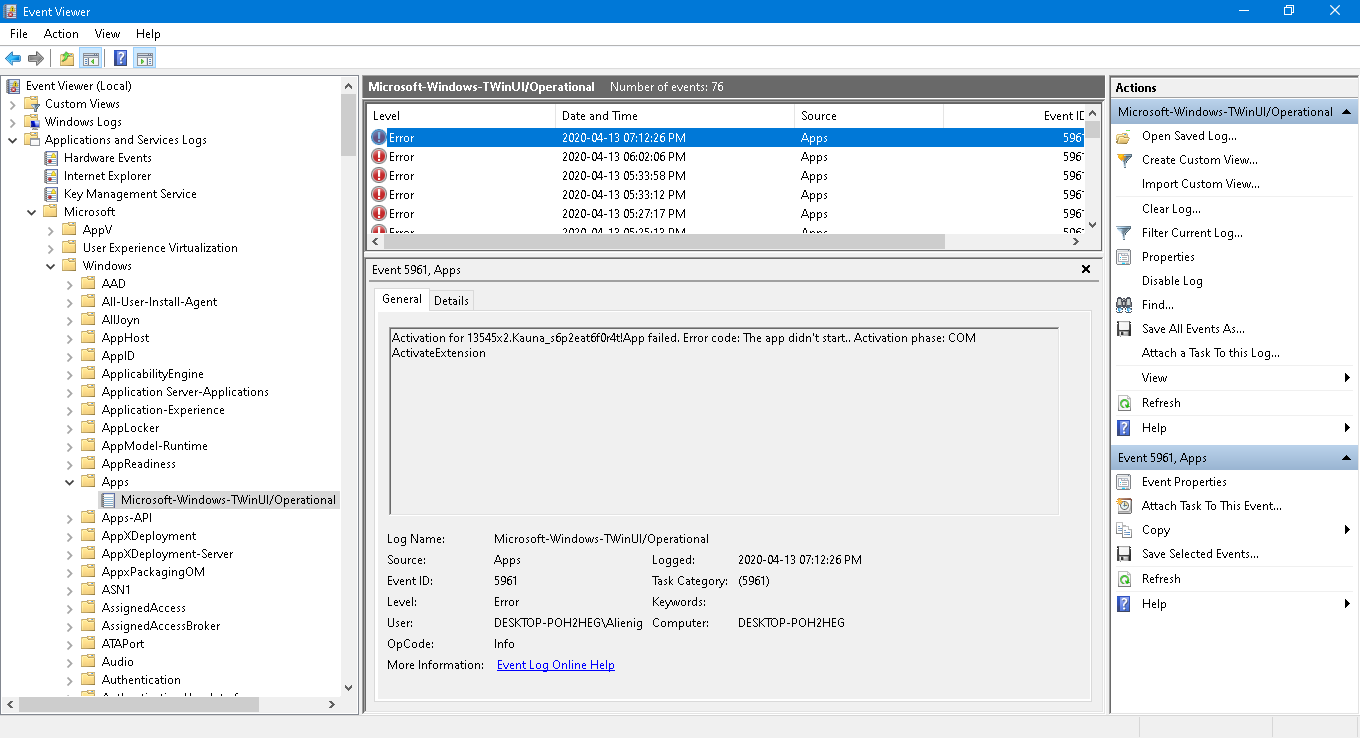Open the Action menu
This screenshot has height=738, width=1360.
[61, 34]
